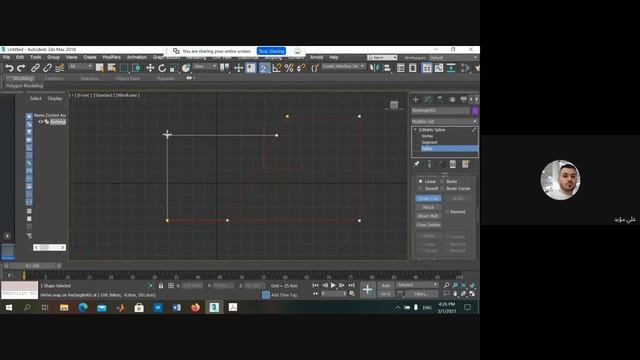Click the purple object color swatch

point(475,111)
